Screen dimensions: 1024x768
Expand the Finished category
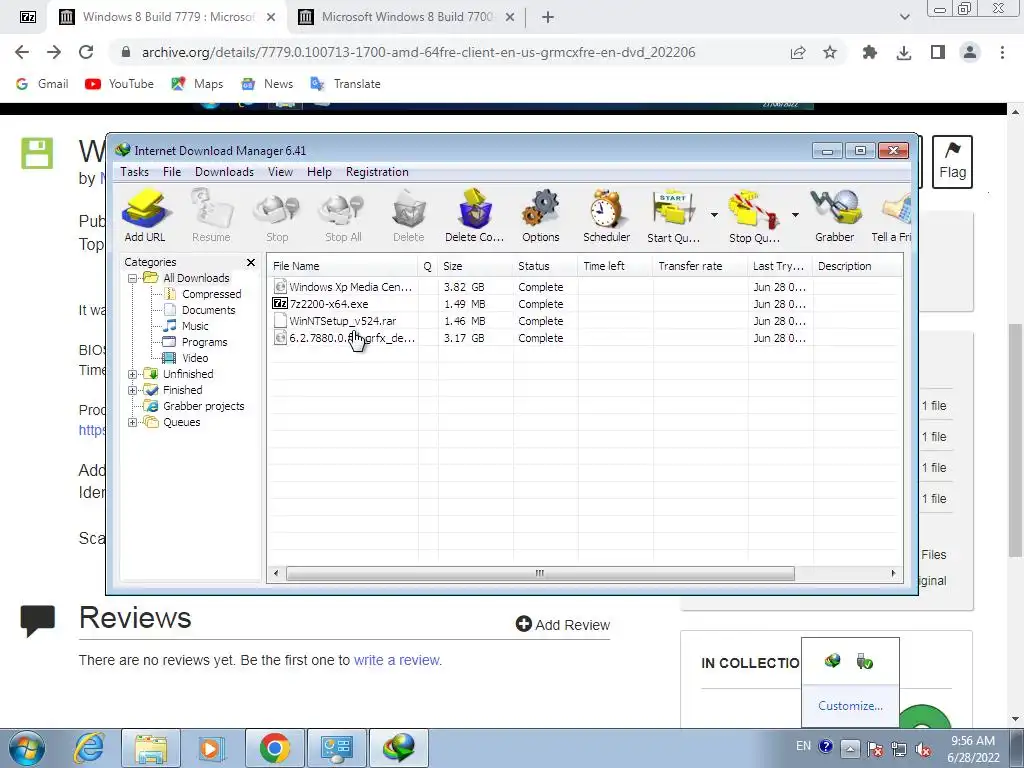tap(133, 391)
